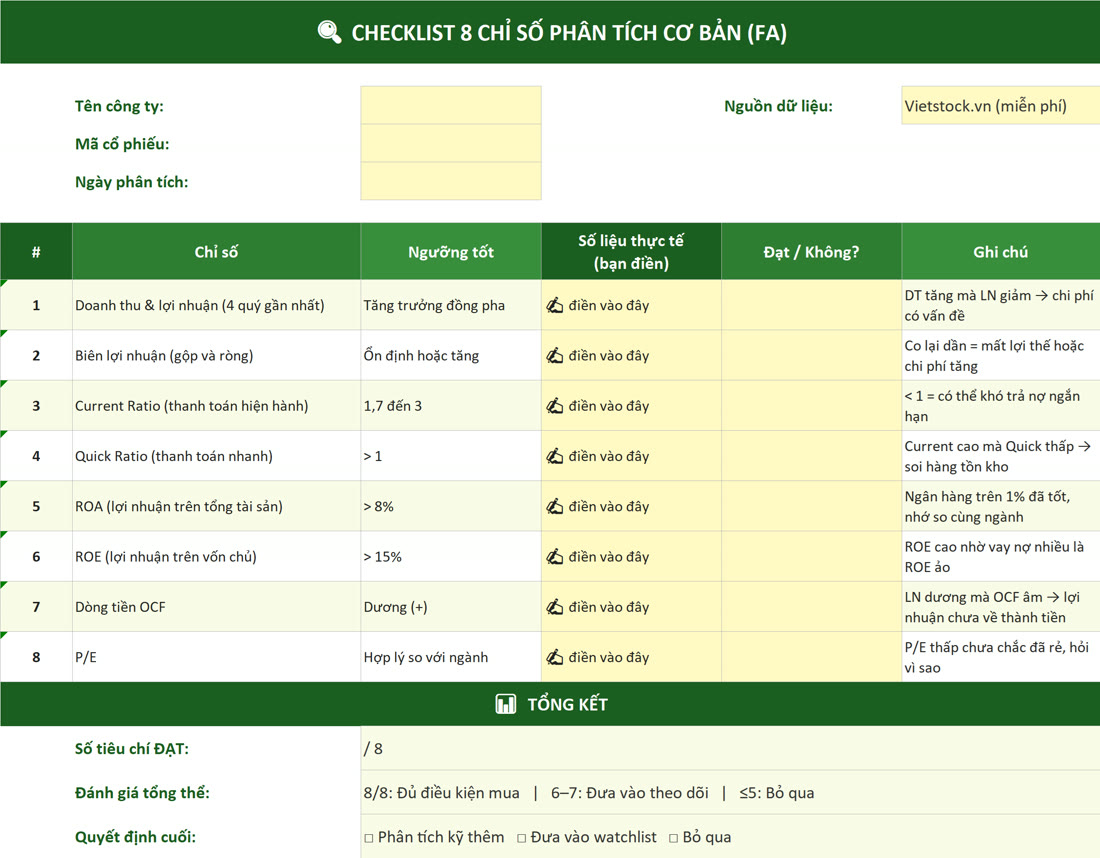
Task: Click the Nguồn dữ liệu label
Action: tap(778, 106)
